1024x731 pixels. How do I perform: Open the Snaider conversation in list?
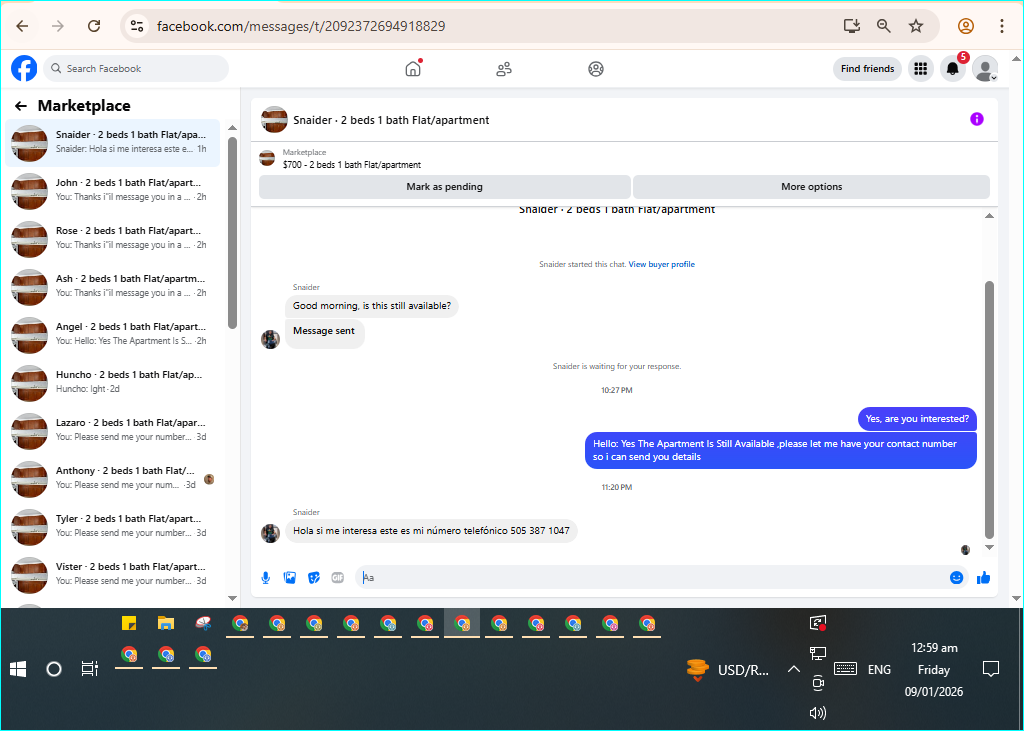click(113, 143)
